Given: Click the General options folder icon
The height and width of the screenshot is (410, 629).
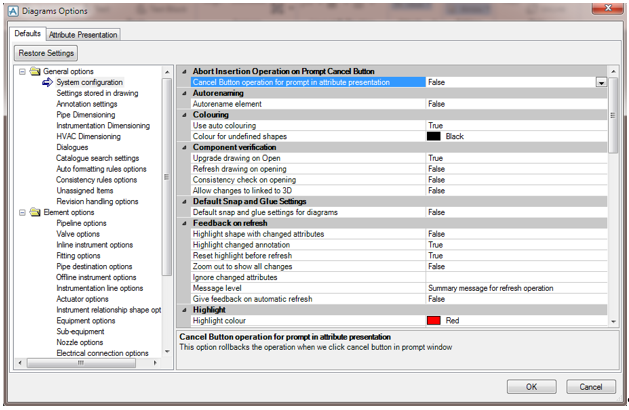Looking at the screenshot, I should pyautogui.click(x=35, y=71).
